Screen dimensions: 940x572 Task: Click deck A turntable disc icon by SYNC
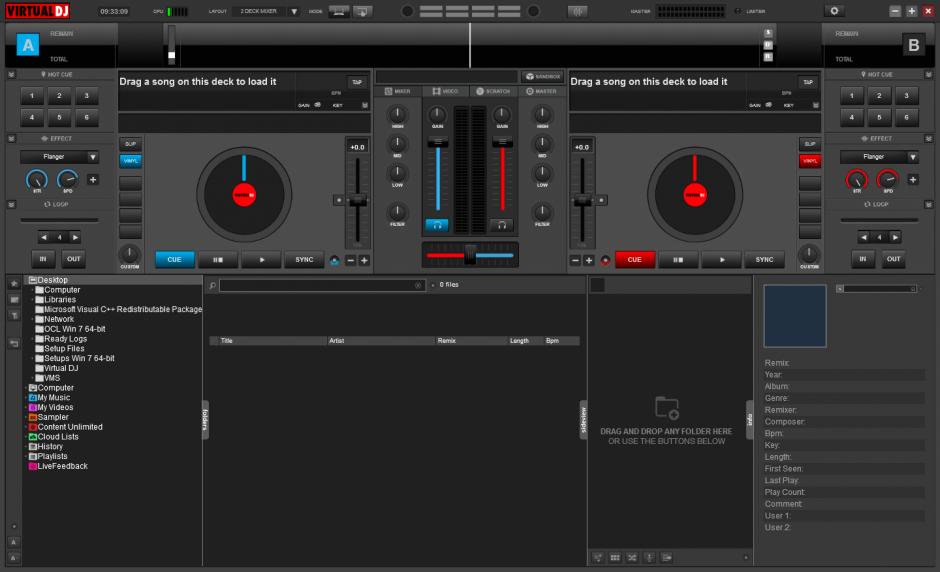click(335, 260)
